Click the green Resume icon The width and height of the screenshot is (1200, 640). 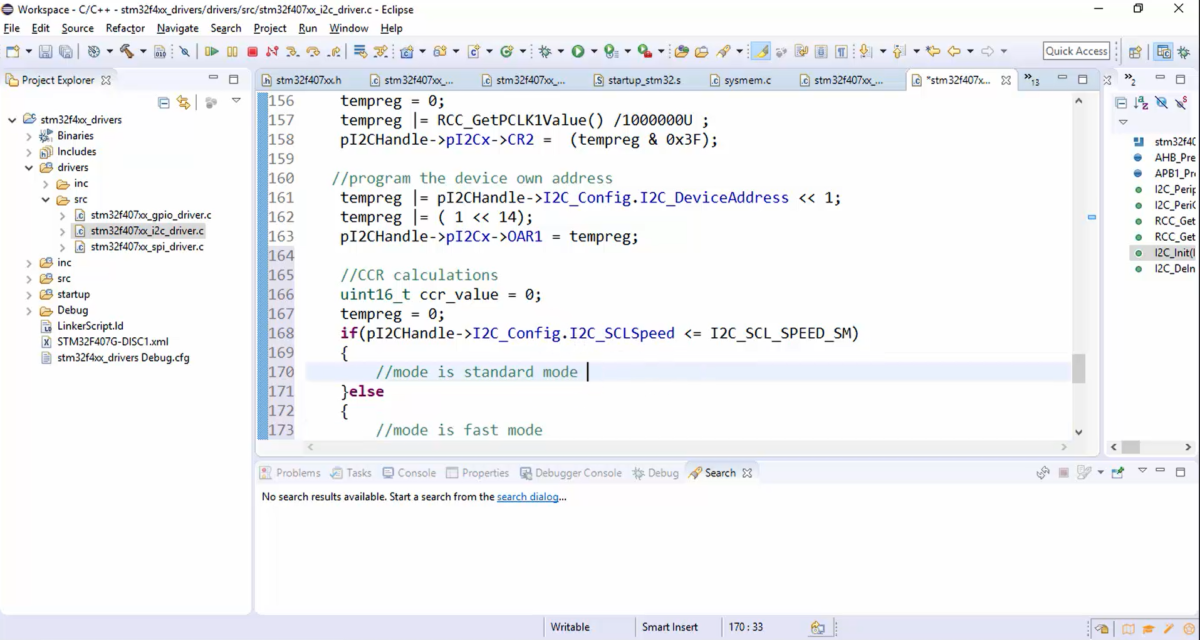tap(212, 51)
